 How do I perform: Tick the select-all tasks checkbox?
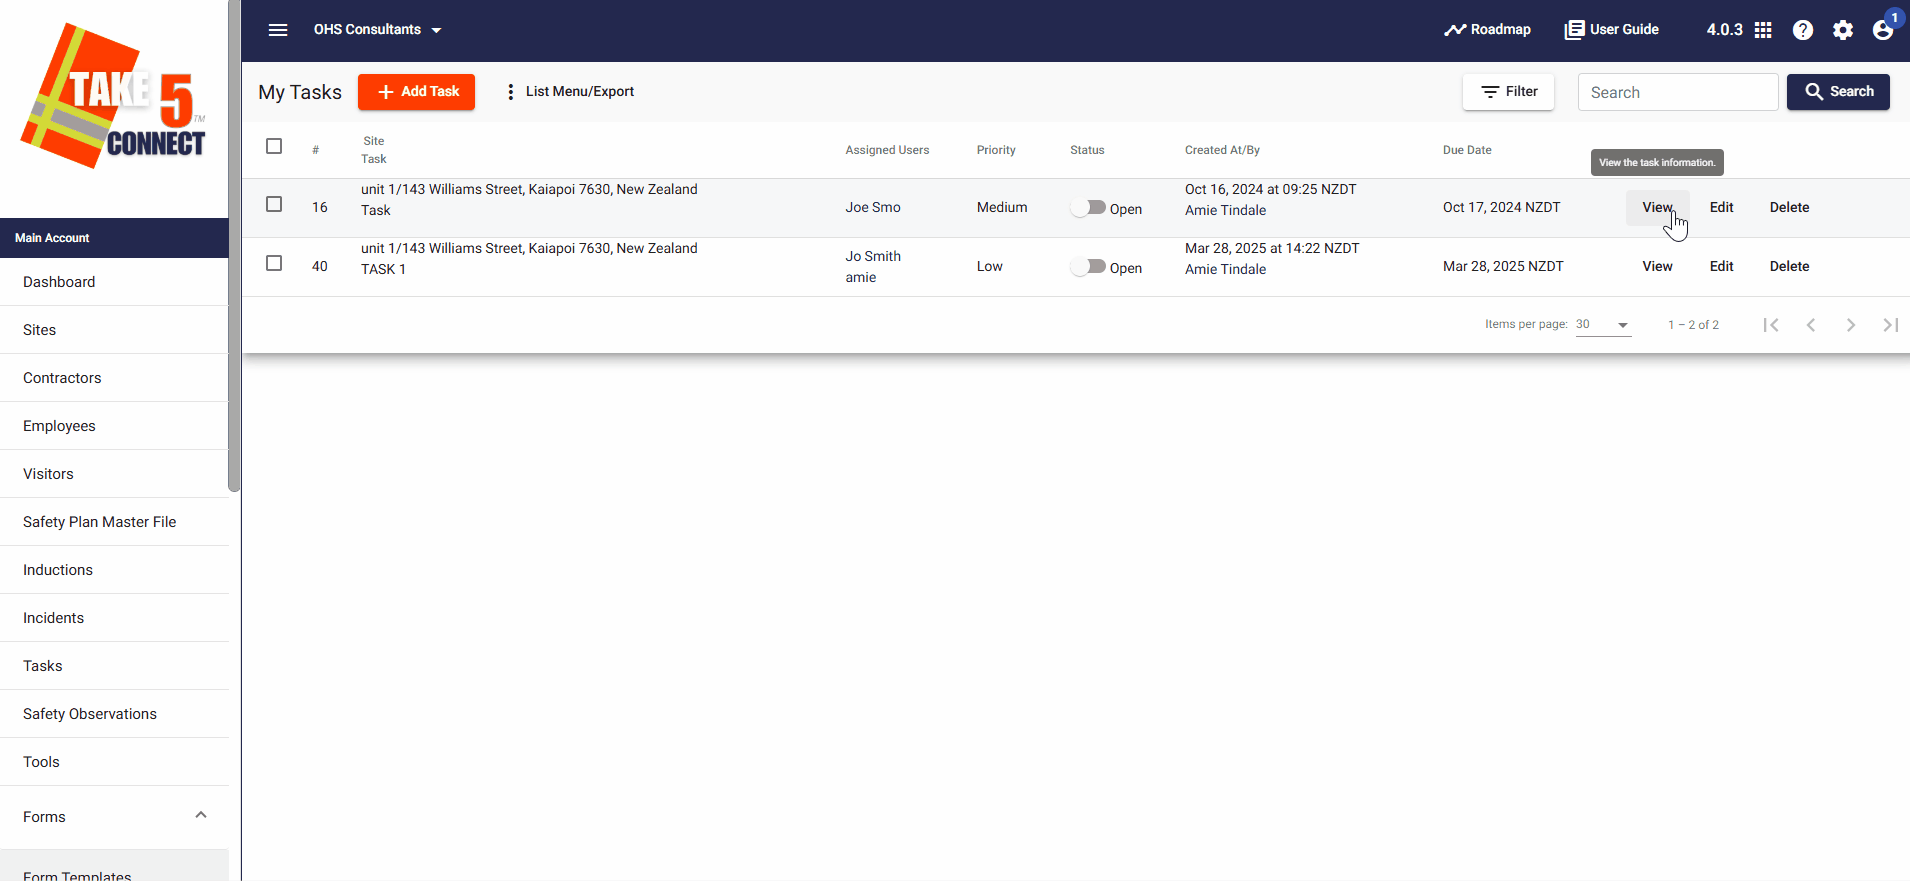tap(274, 146)
